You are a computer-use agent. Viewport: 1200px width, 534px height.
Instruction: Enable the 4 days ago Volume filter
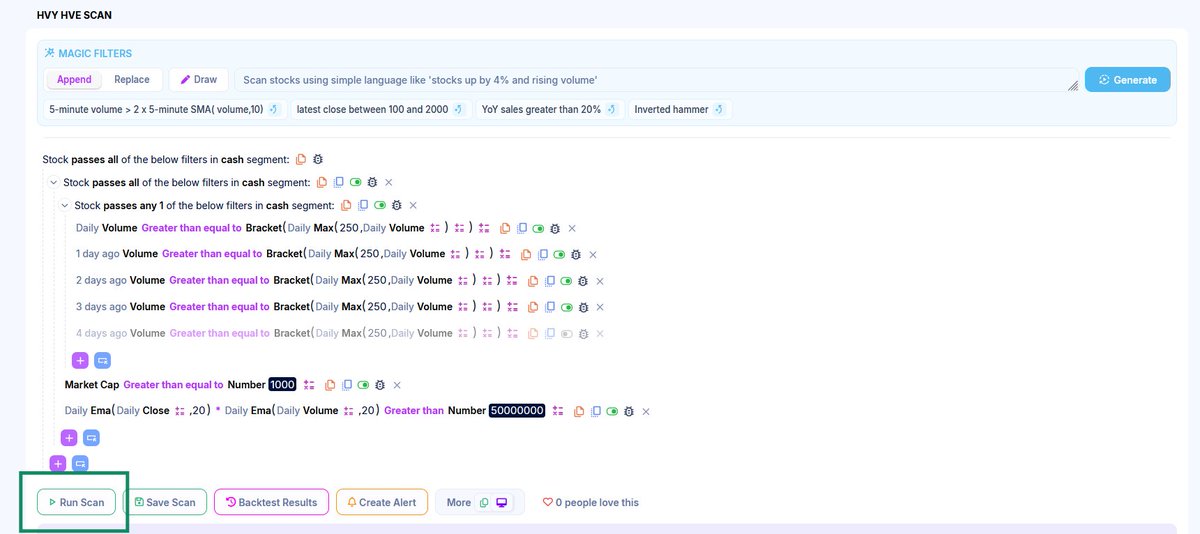[566, 333]
